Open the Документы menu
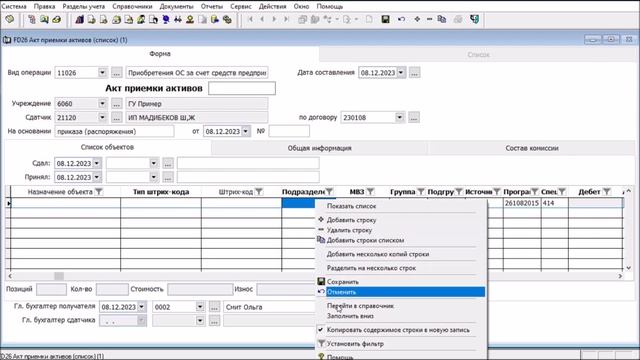Viewport: 640px width, 360px height. click(176, 7)
